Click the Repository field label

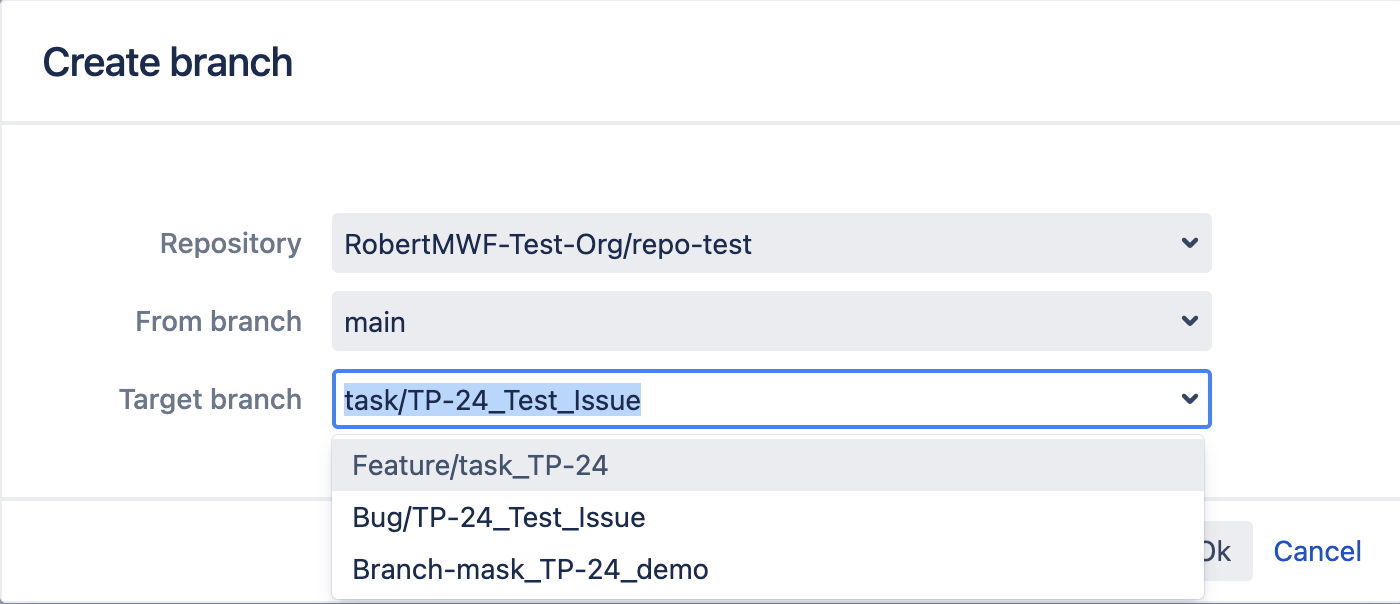pyautogui.click(x=231, y=244)
